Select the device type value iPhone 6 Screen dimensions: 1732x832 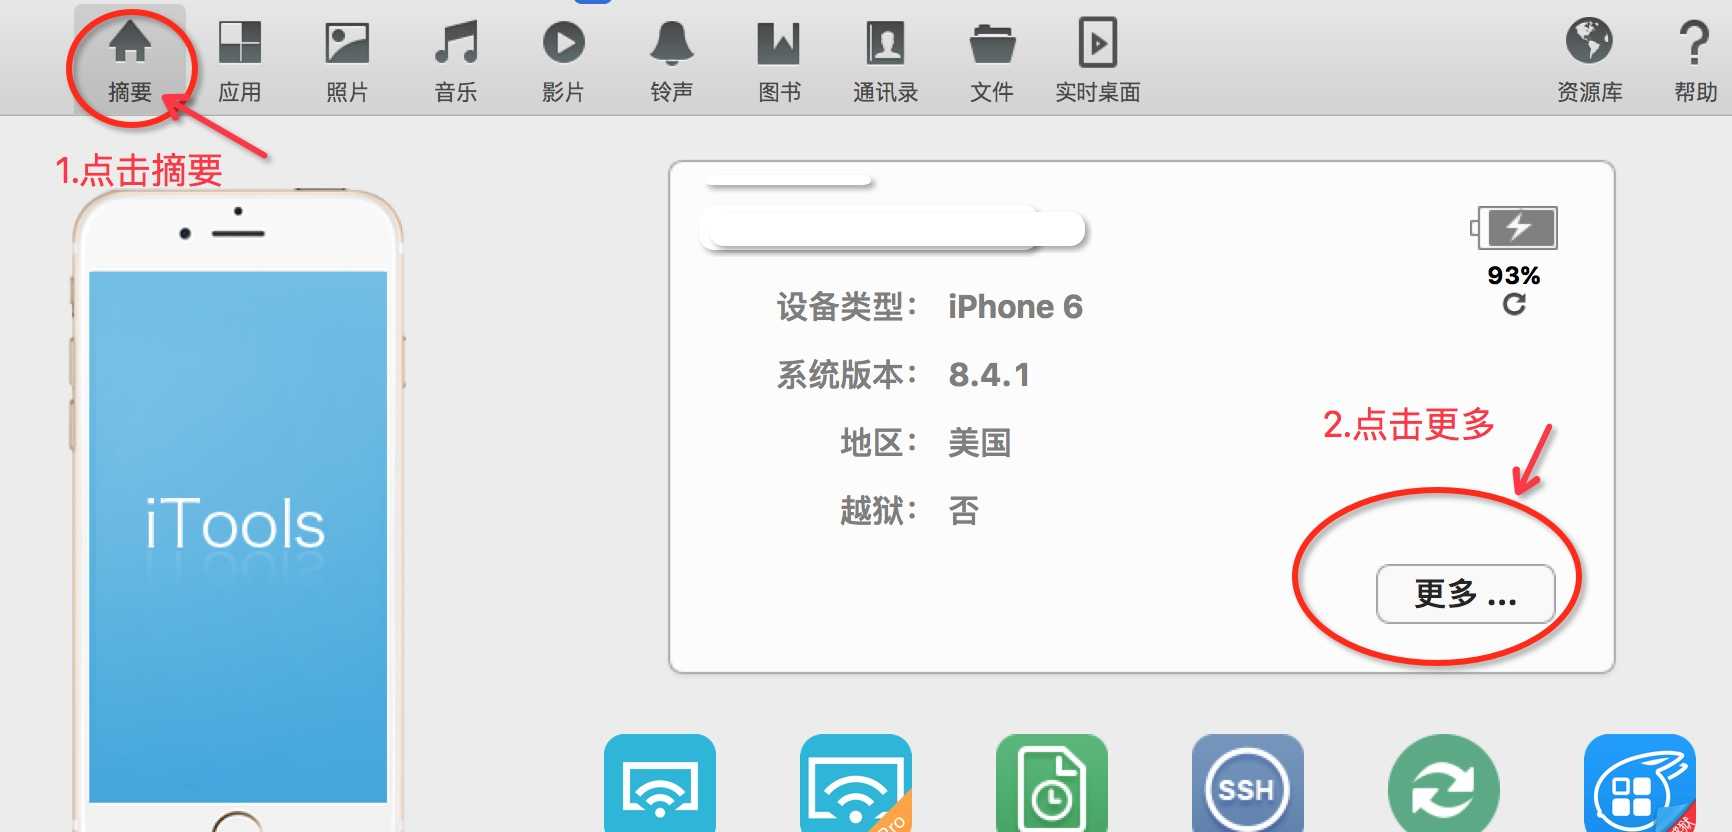(1015, 307)
